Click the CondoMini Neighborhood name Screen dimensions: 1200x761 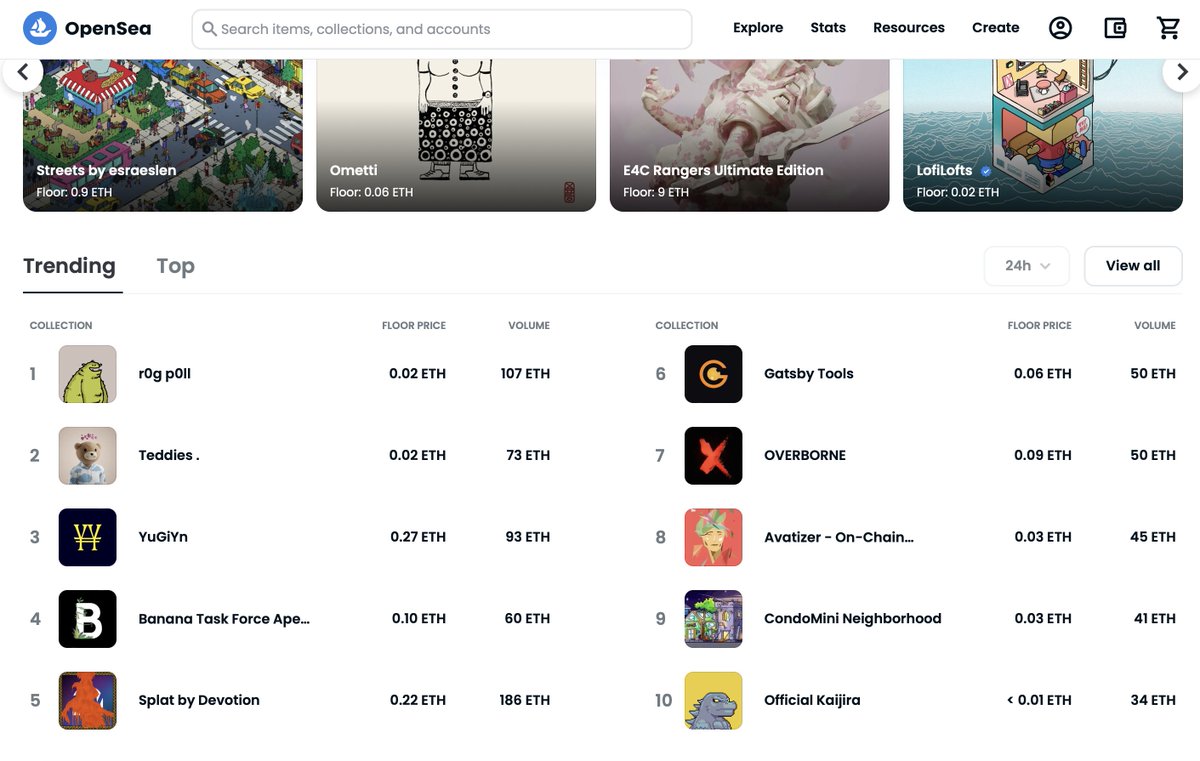click(853, 619)
